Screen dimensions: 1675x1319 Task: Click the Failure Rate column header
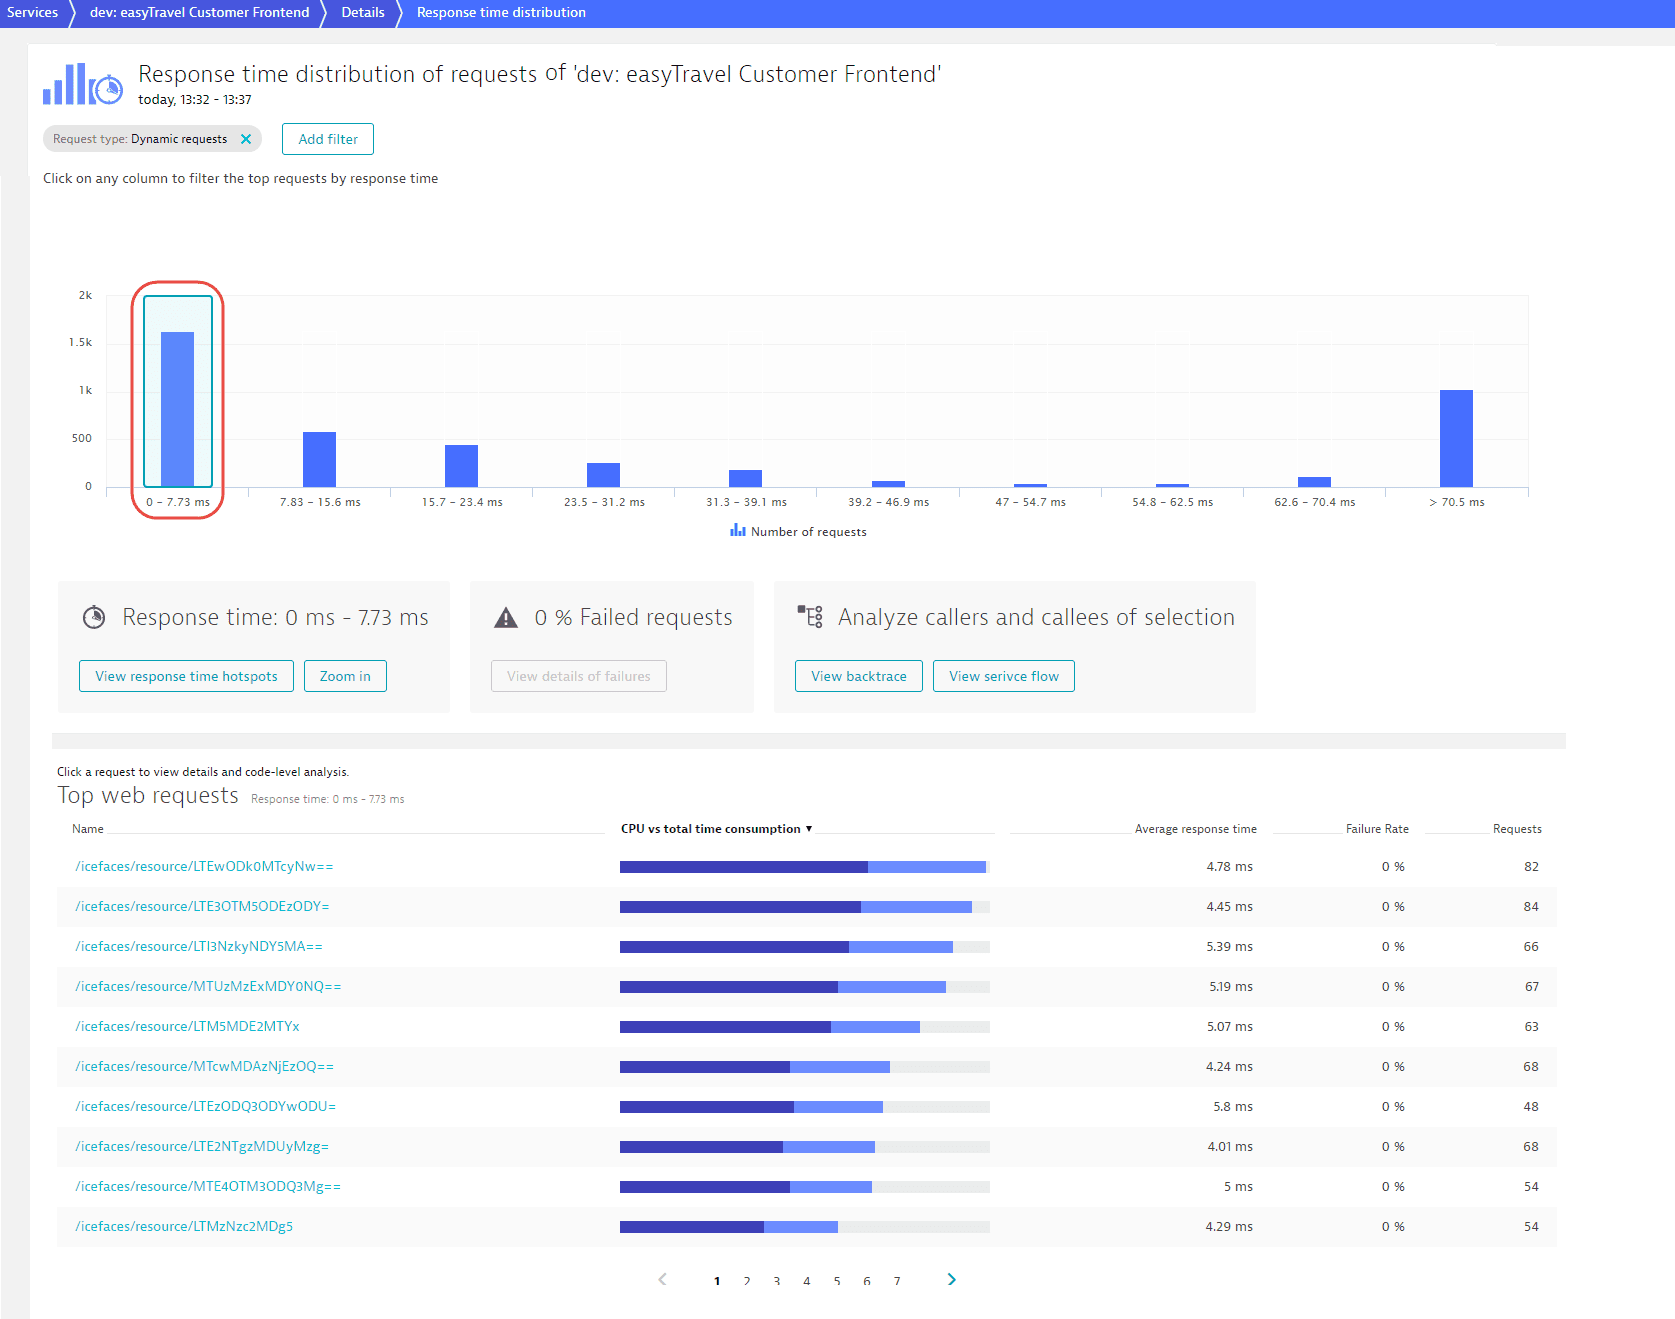coord(1377,829)
